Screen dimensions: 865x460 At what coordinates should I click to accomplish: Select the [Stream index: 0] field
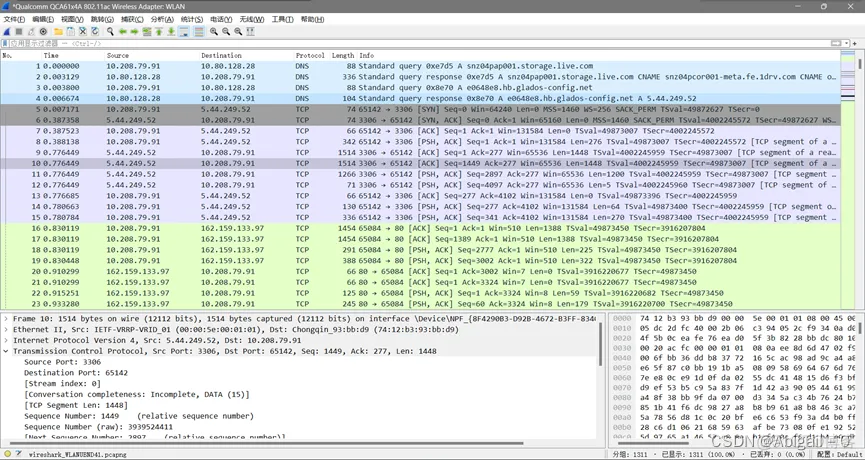click(62, 383)
